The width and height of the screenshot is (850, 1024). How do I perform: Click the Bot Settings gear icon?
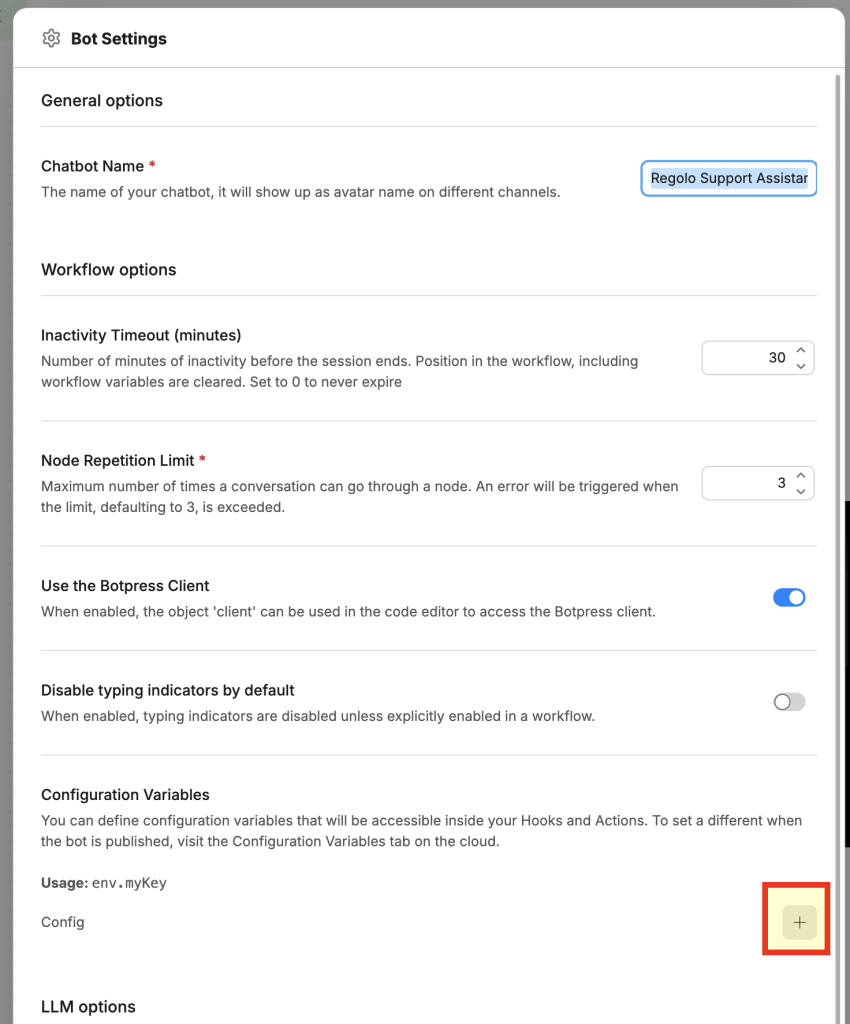click(x=51, y=39)
